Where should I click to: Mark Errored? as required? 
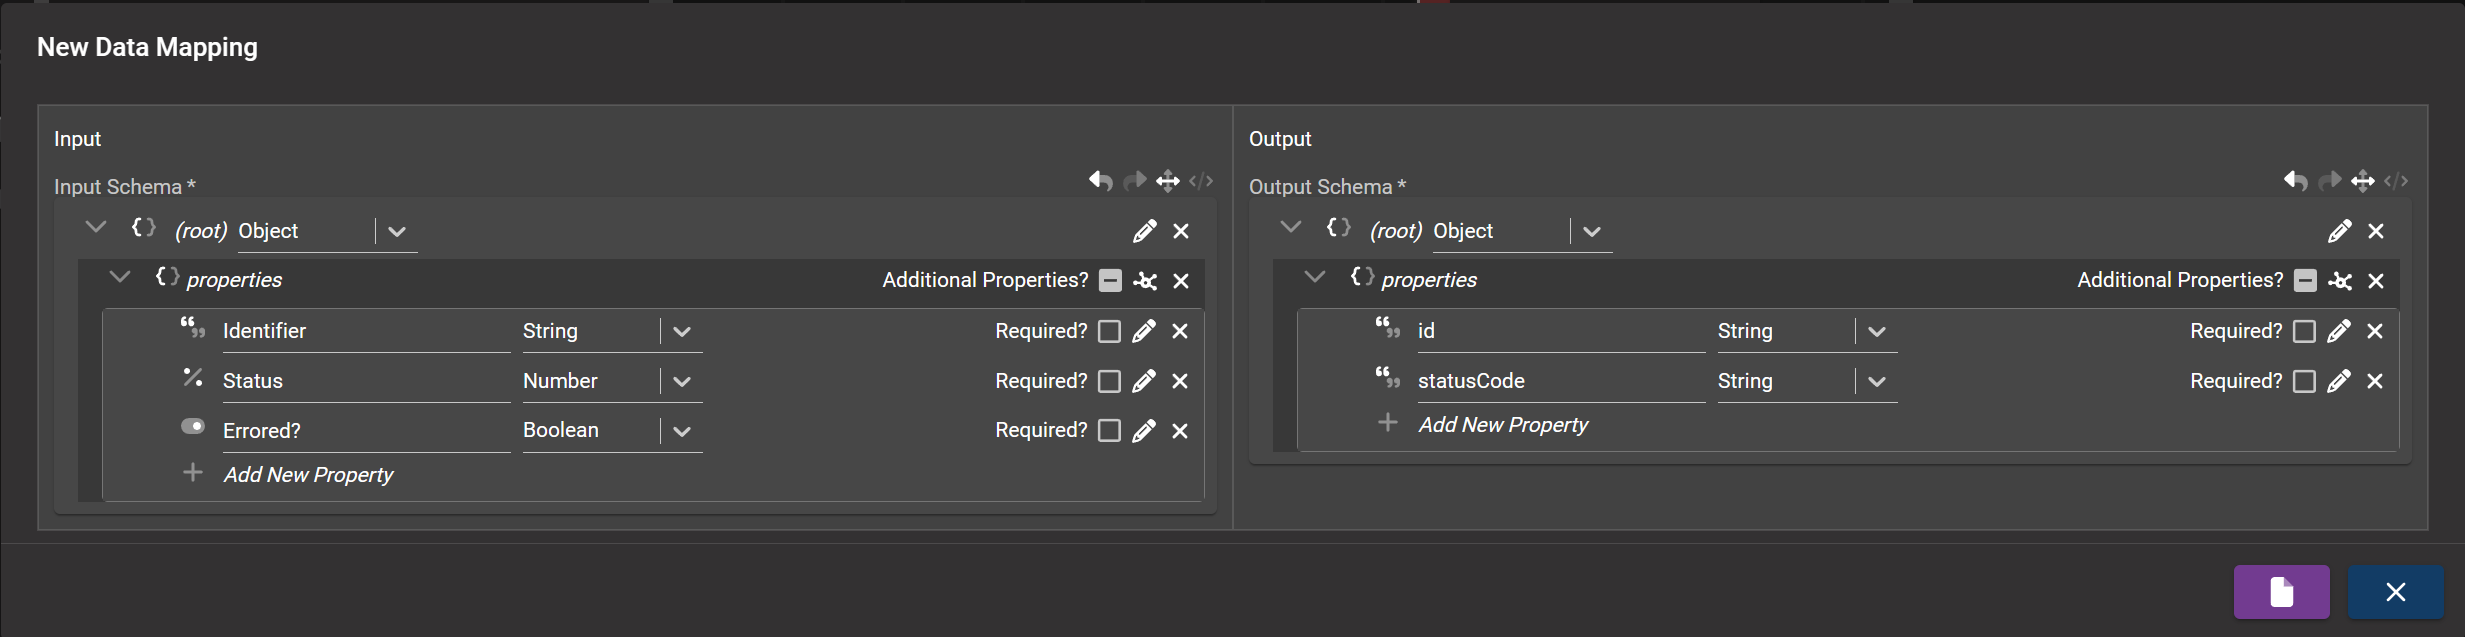click(1109, 431)
